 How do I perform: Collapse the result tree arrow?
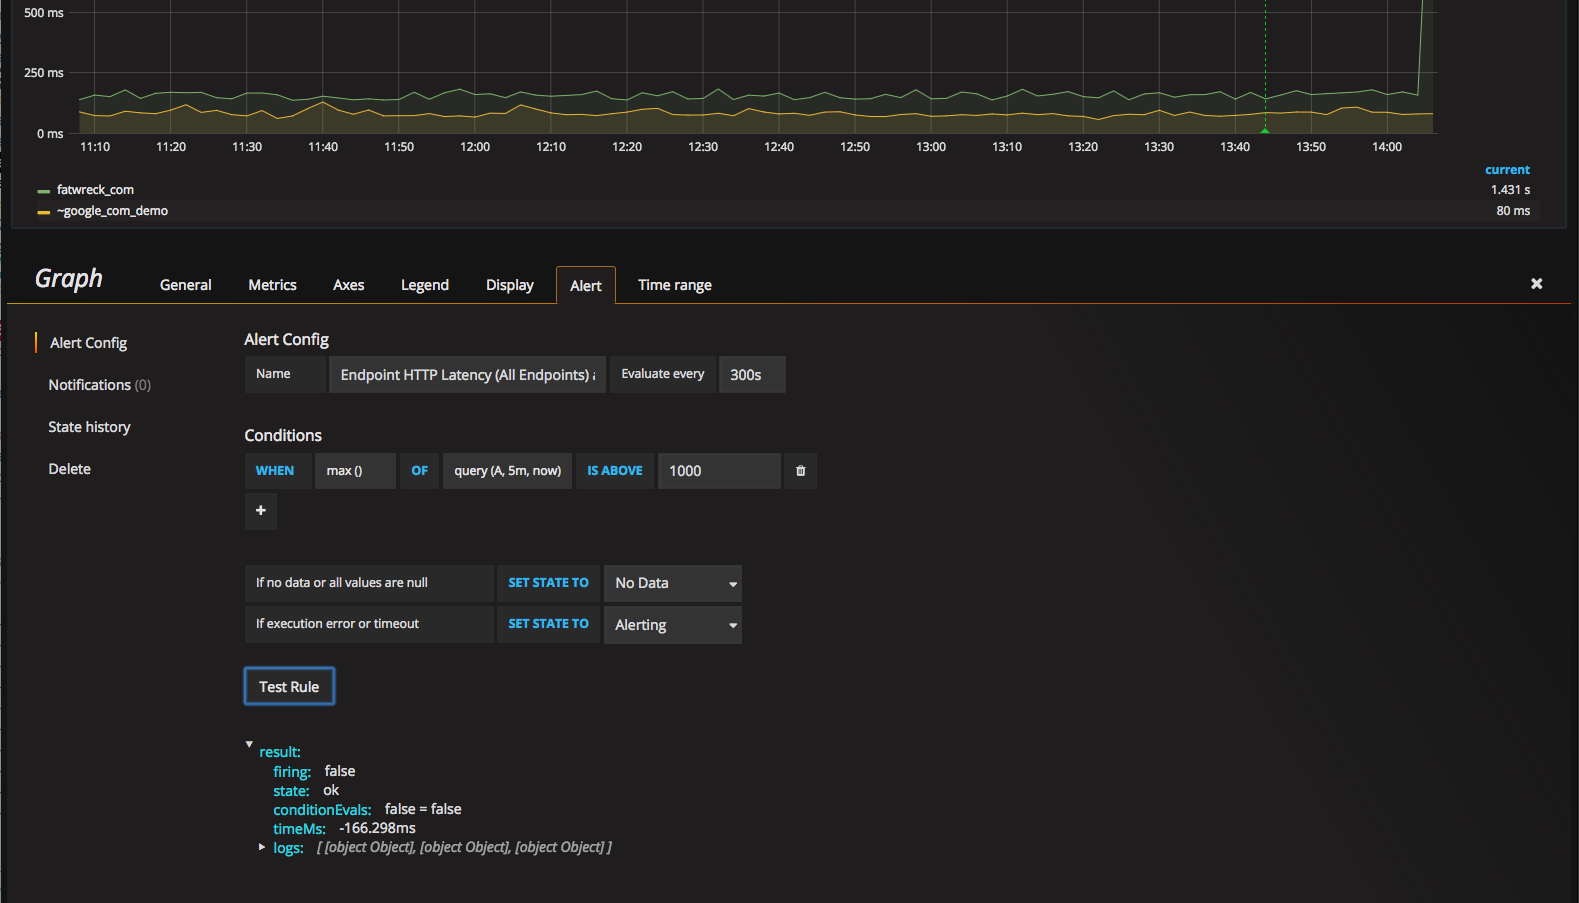(249, 744)
